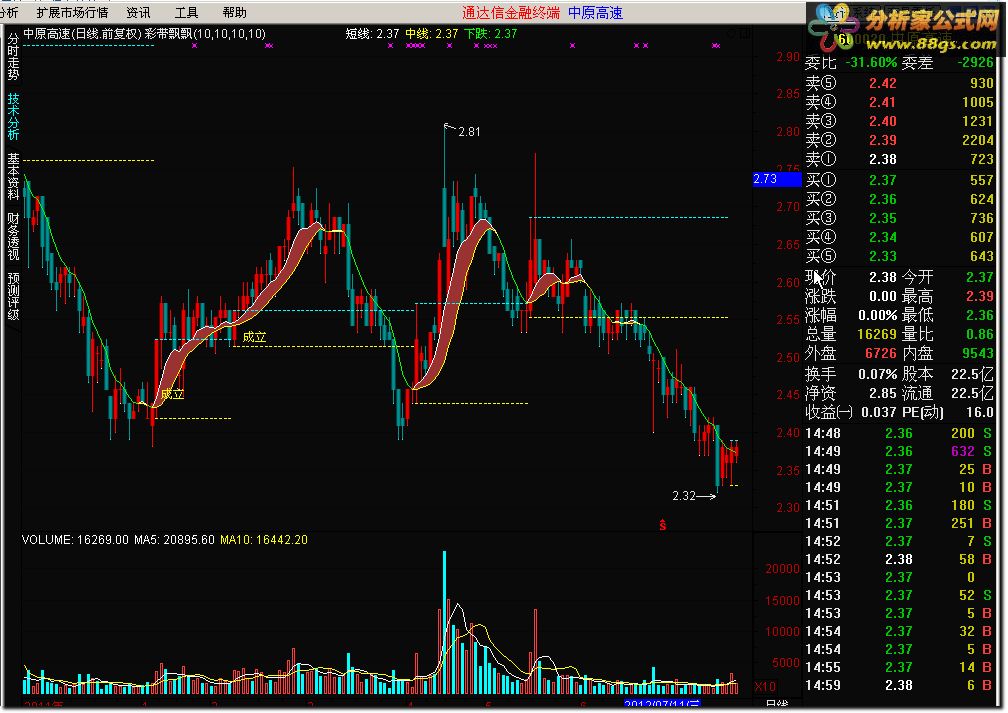
Task: Select the 卖② 2.39 order book row
Action: (899, 140)
